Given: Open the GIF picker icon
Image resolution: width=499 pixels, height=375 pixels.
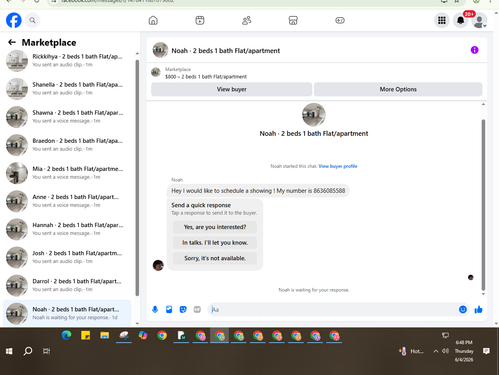Looking at the screenshot, I should [x=197, y=310].
